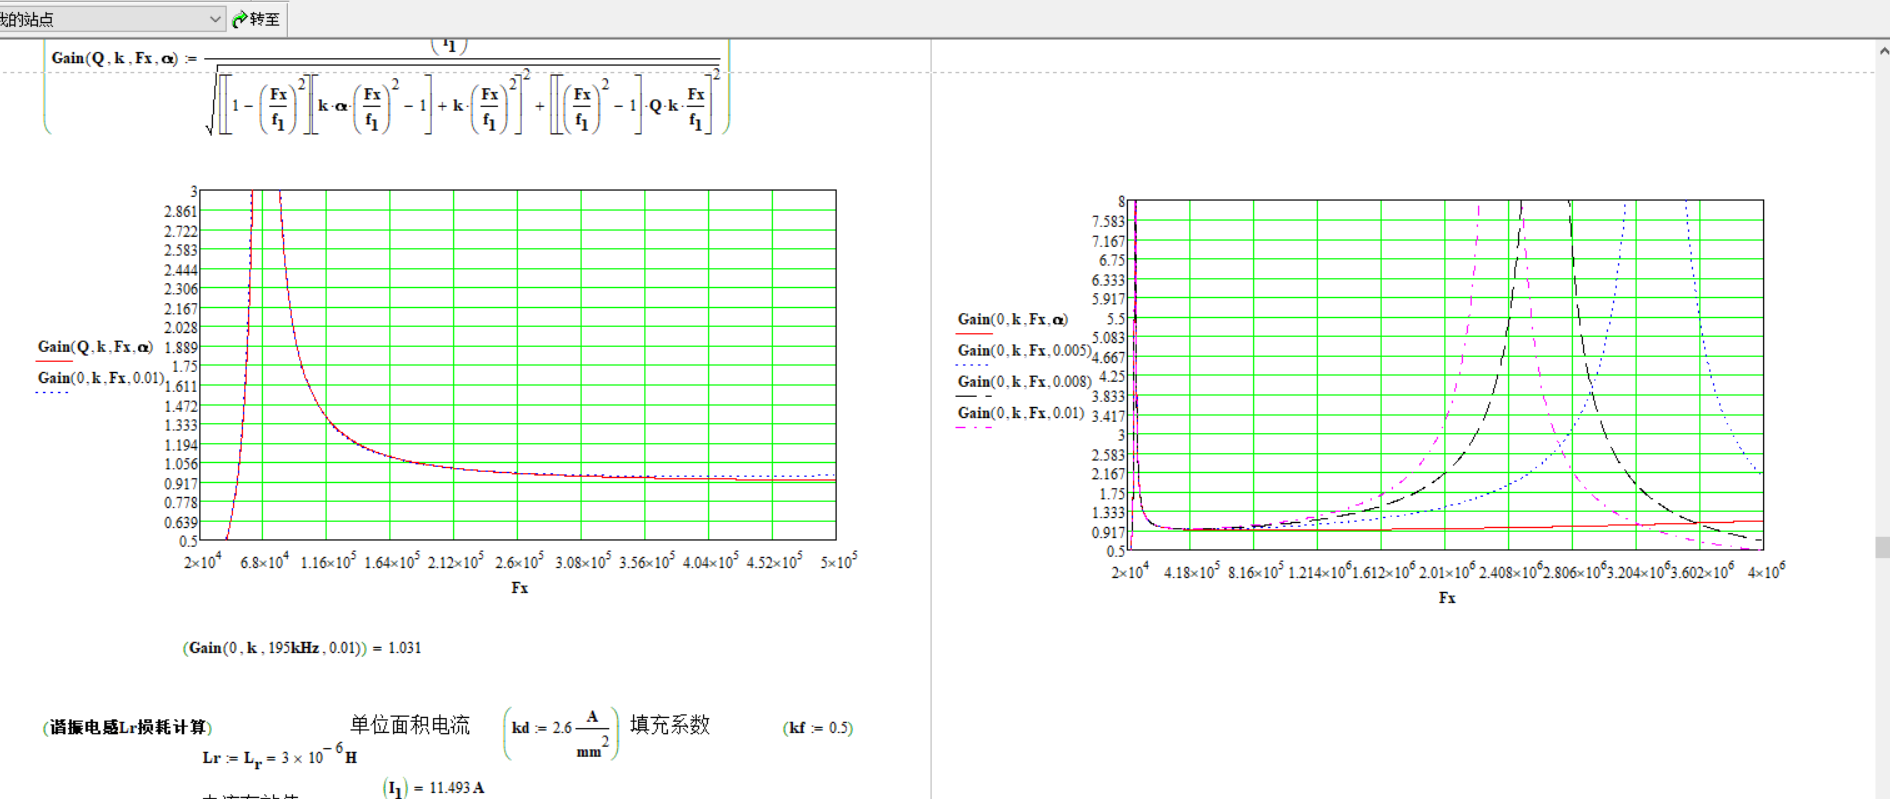1890x799 pixels.
Task: Click the Lr := 3×10⁻⁶ H equation
Action: 279,756
